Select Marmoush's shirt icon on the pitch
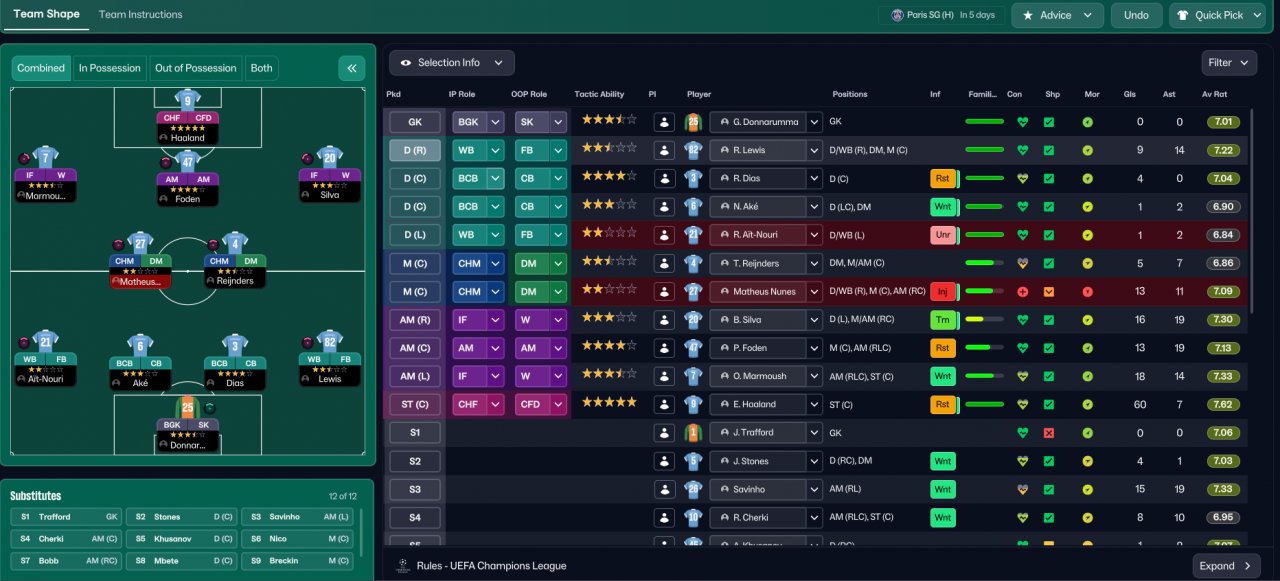 [45, 157]
